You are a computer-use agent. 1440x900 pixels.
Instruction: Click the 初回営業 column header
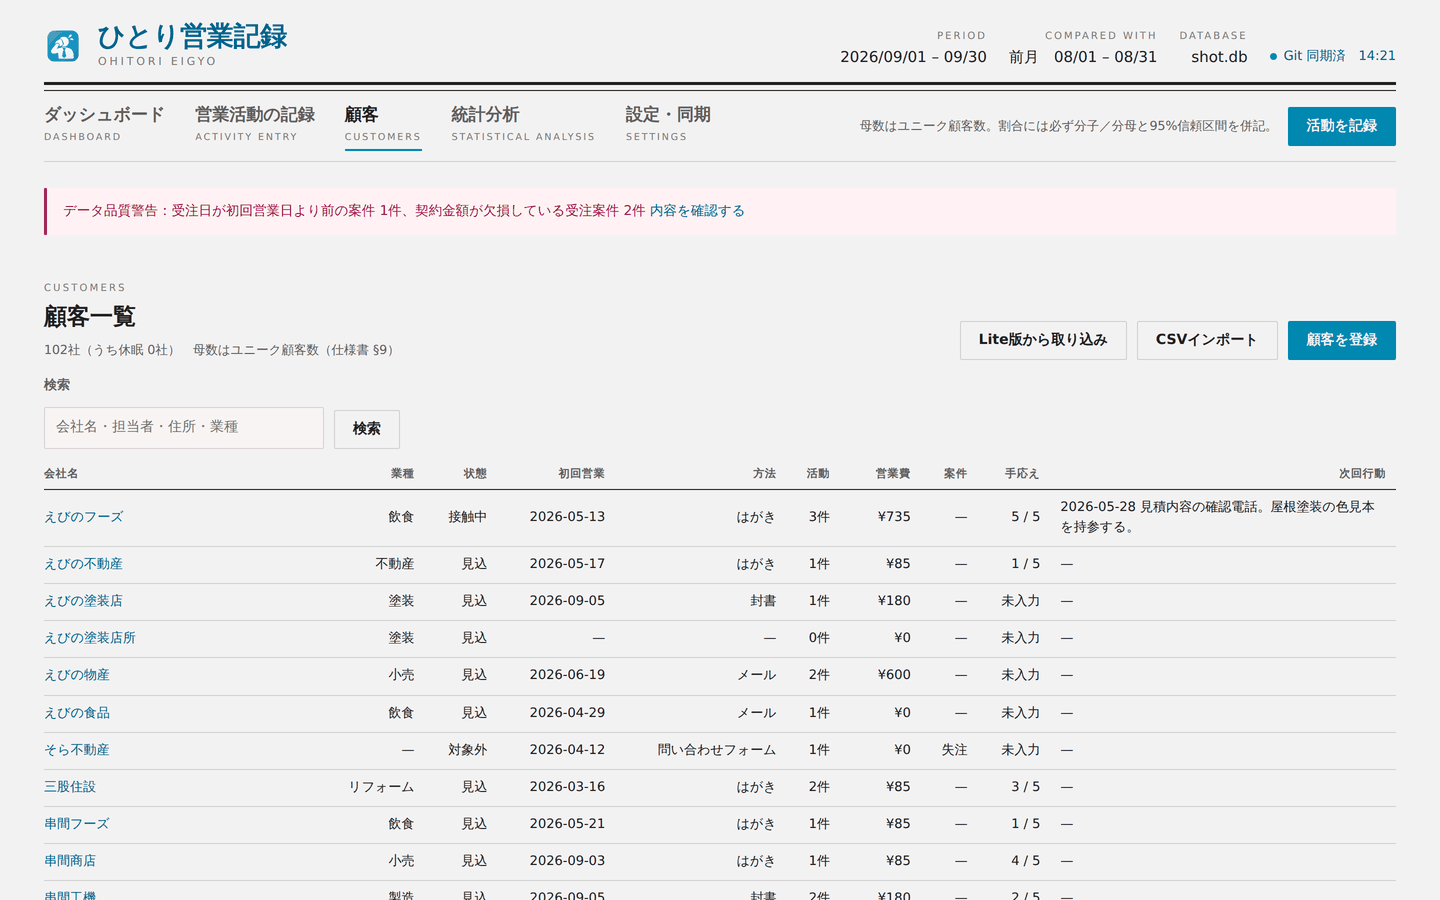tap(581, 474)
